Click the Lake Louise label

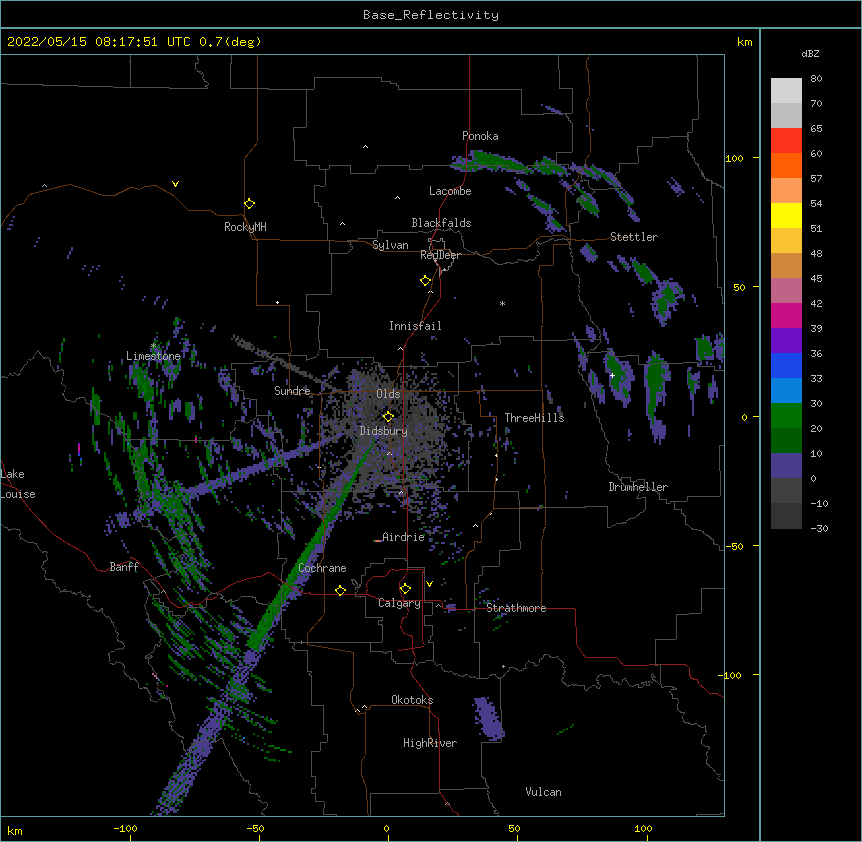18,484
